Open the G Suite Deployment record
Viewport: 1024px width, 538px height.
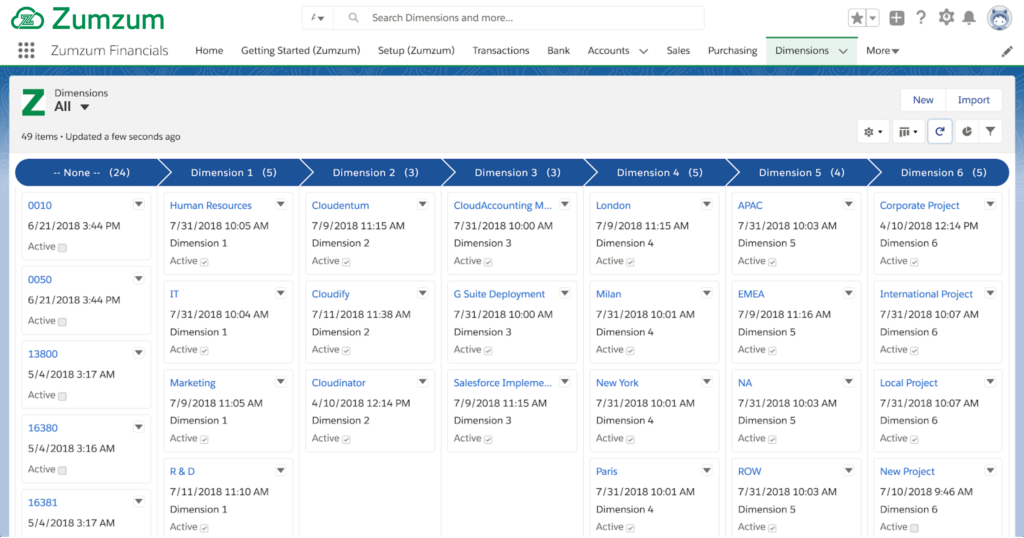pyautogui.click(x=499, y=294)
